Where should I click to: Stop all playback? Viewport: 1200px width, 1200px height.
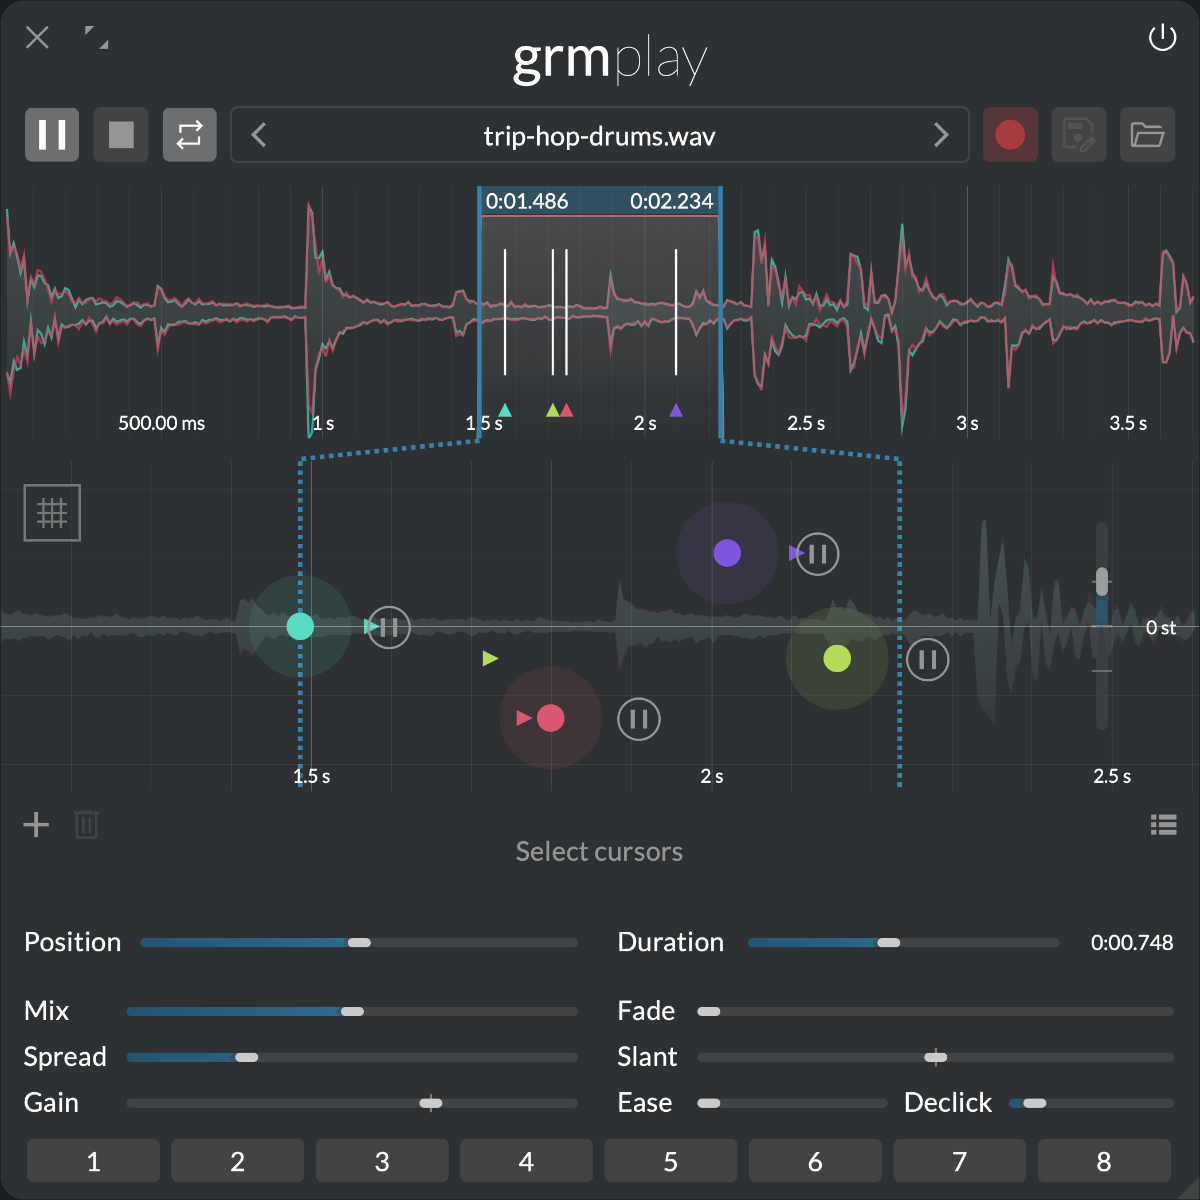pos(120,135)
